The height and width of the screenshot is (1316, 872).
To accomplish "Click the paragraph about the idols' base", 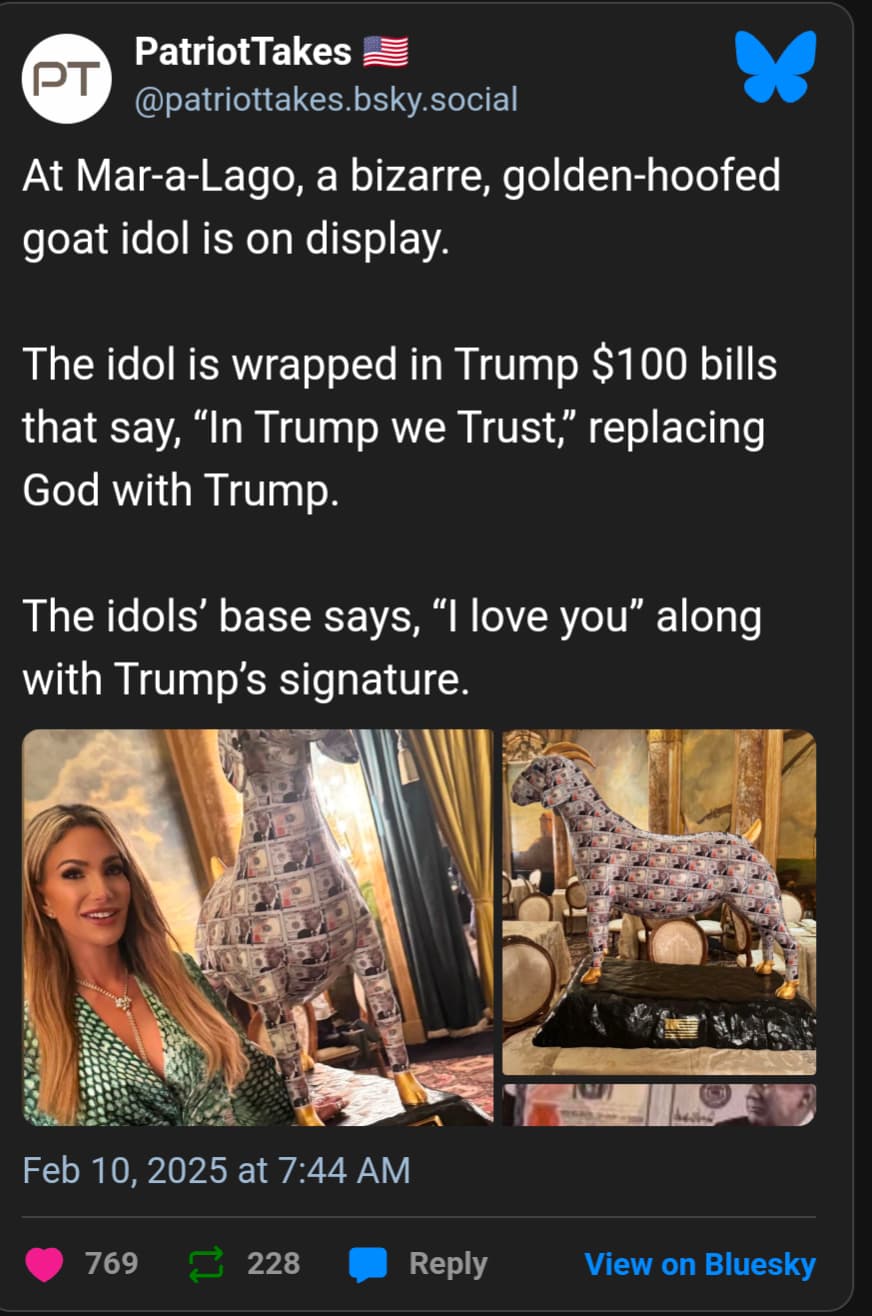I will (391, 649).
